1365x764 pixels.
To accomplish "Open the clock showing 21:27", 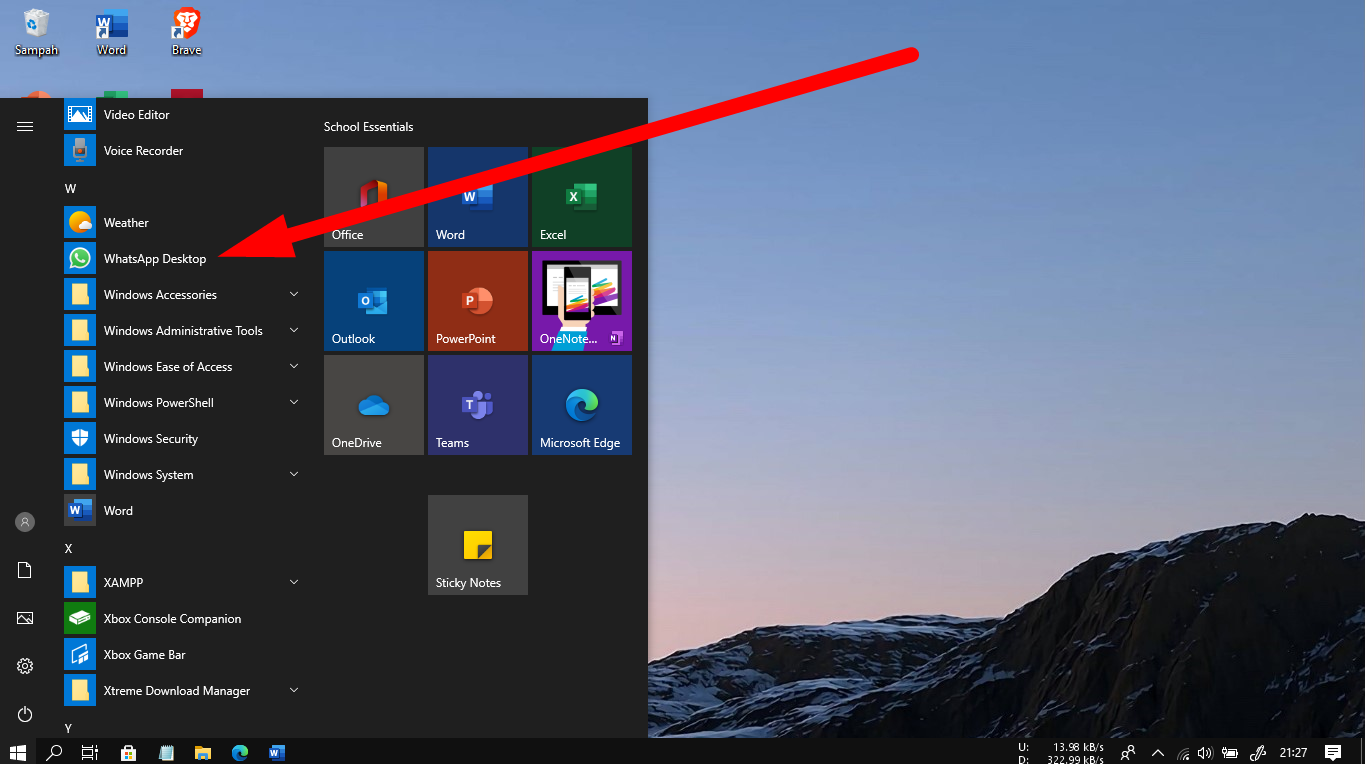I will (x=1294, y=752).
